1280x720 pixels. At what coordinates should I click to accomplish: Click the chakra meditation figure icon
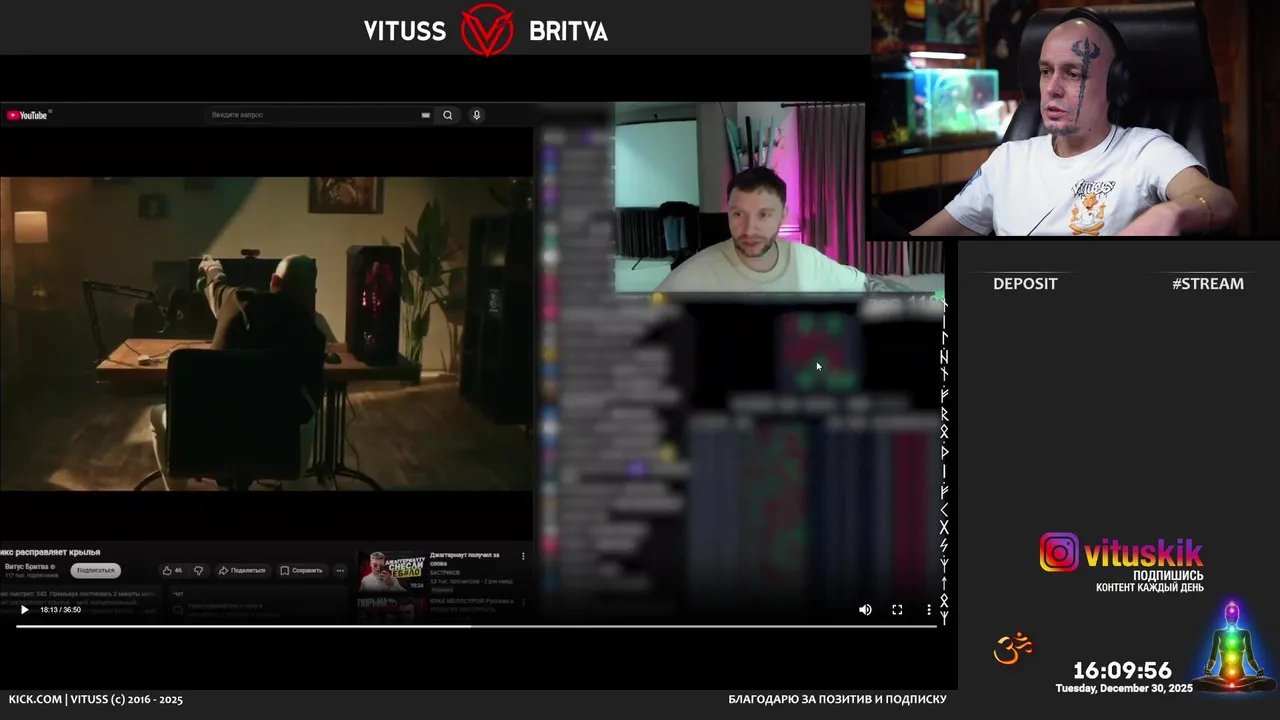pyautogui.click(x=1232, y=647)
